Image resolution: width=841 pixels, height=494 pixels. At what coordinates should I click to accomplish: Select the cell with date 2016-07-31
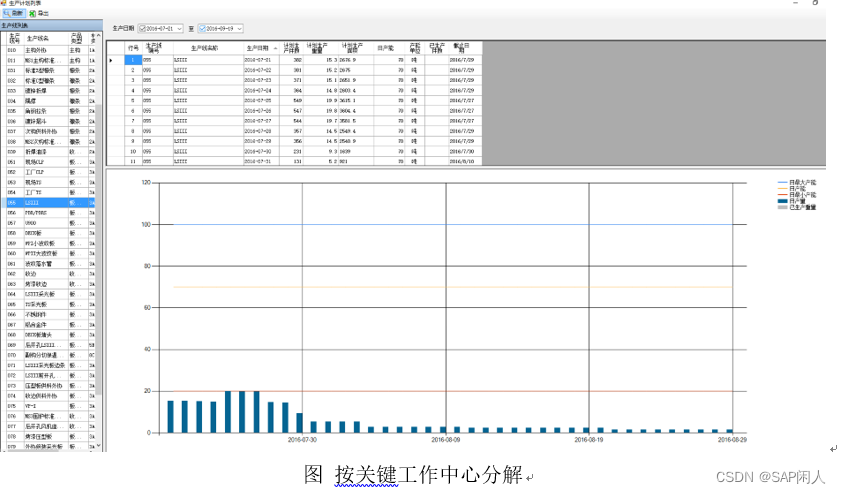(x=261, y=161)
